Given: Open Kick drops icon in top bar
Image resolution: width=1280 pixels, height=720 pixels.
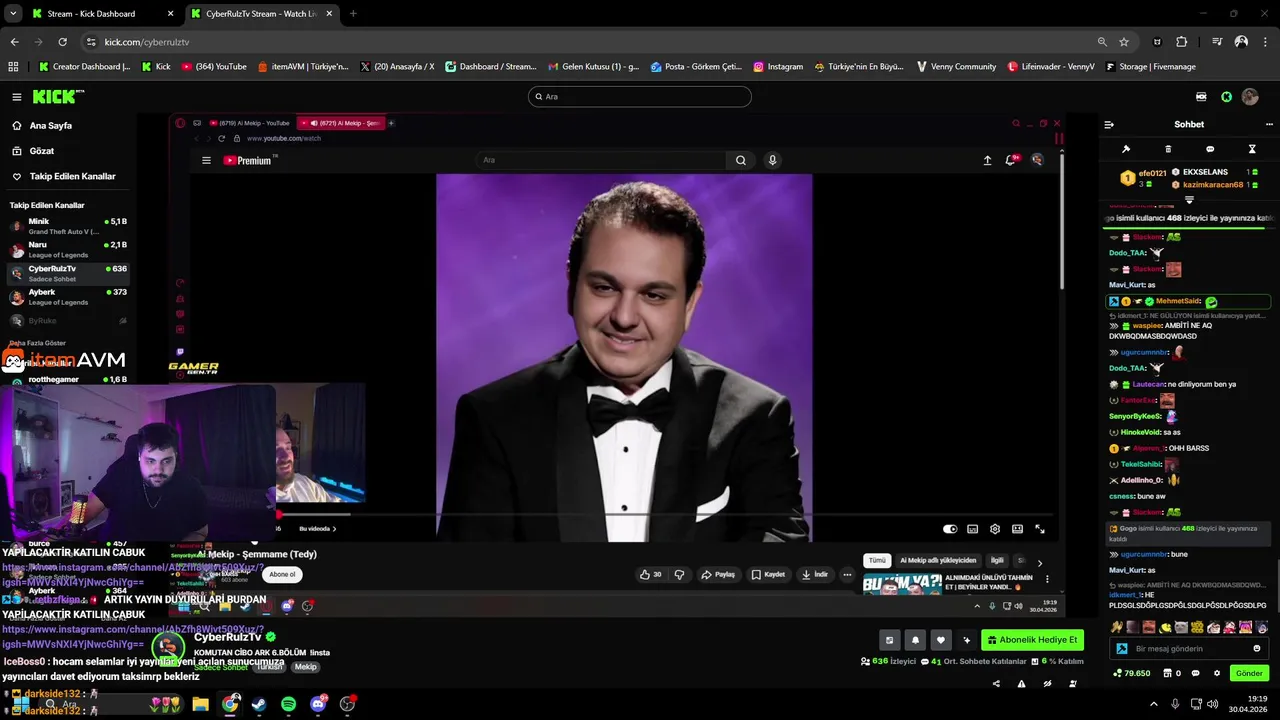Looking at the screenshot, I should click(1201, 97).
